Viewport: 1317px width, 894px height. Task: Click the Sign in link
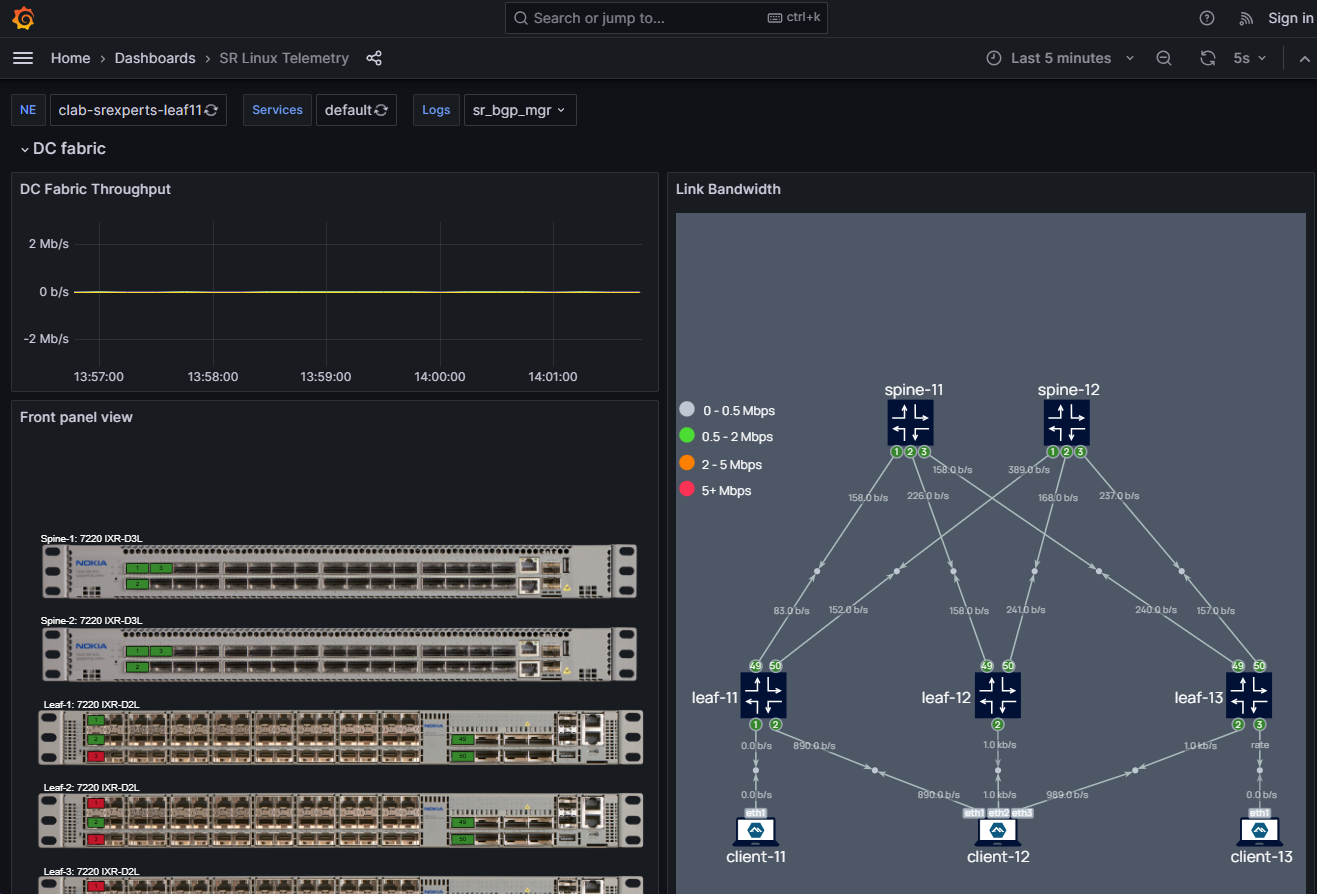click(1290, 18)
